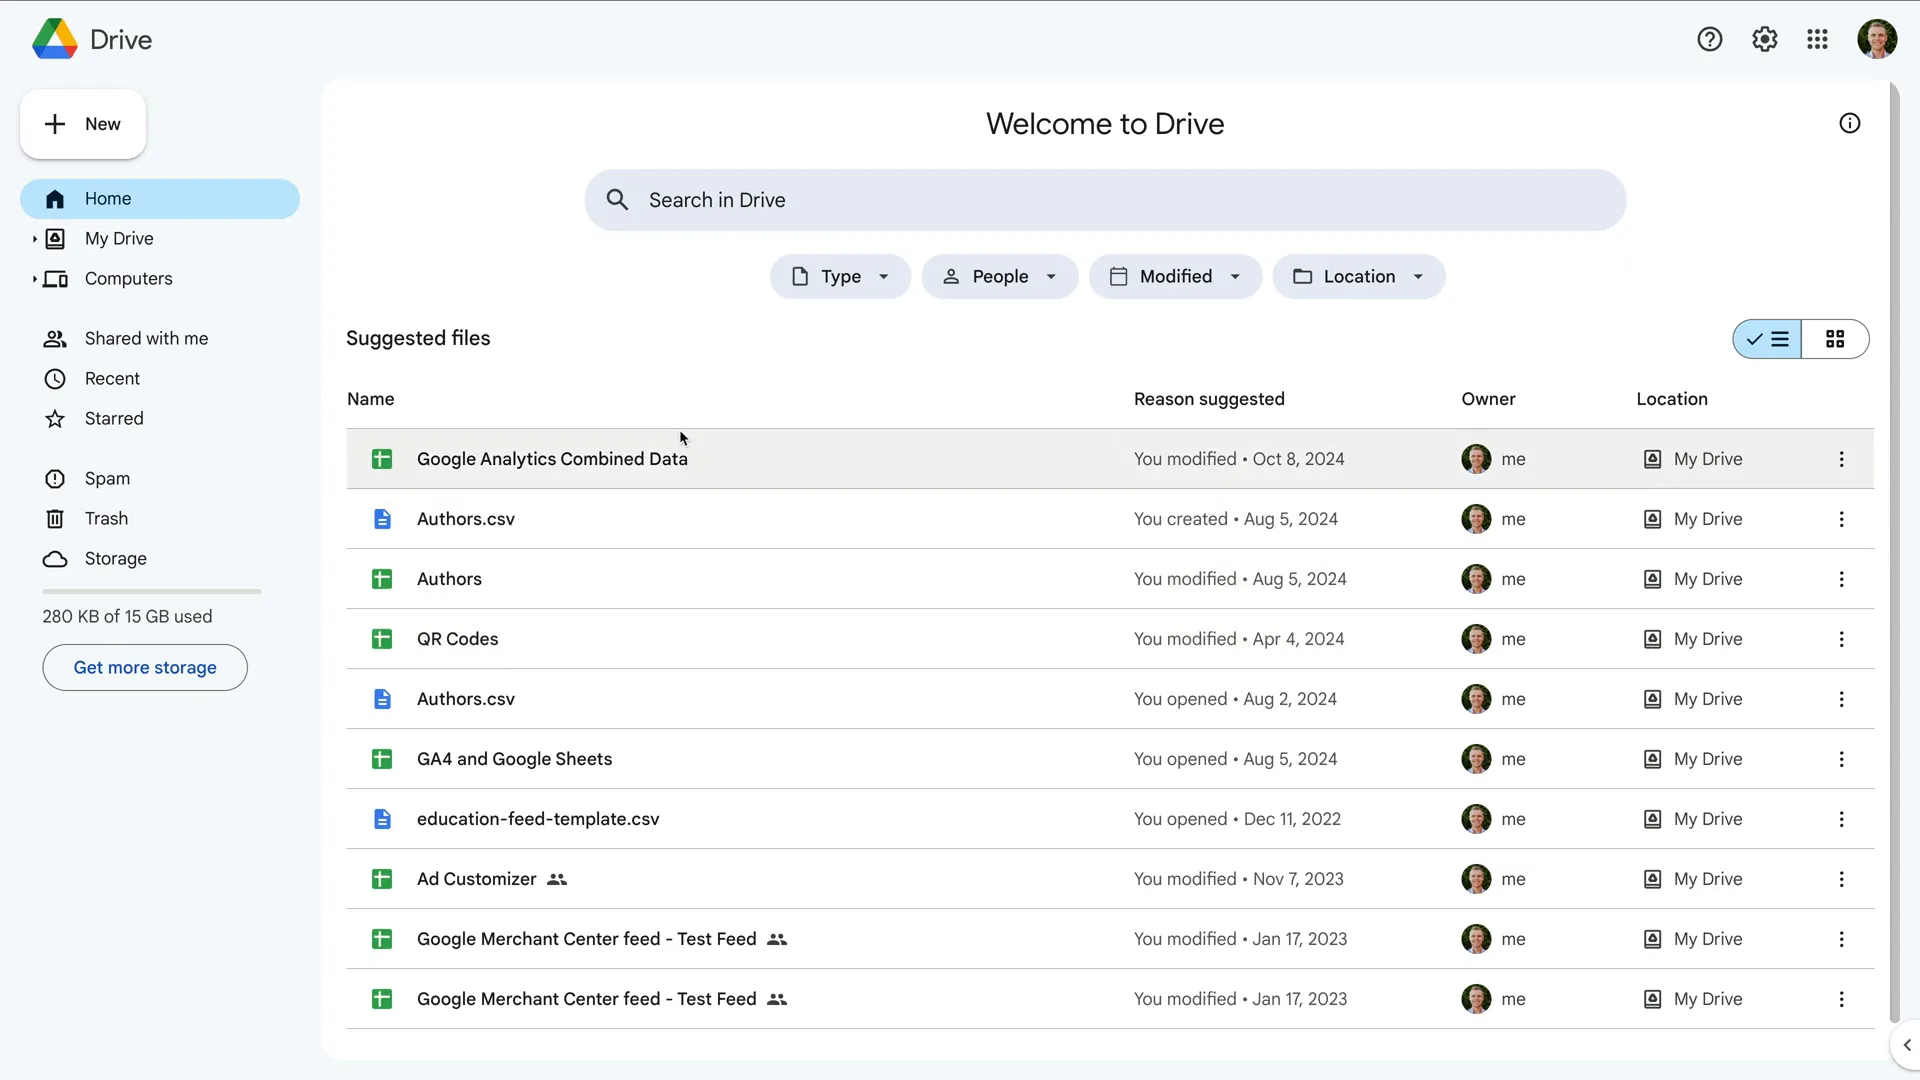Viewport: 1920px width, 1080px height.
Task: Click the shared indicator on Ad Customizer
Action: pyautogui.click(x=558, y=879)
